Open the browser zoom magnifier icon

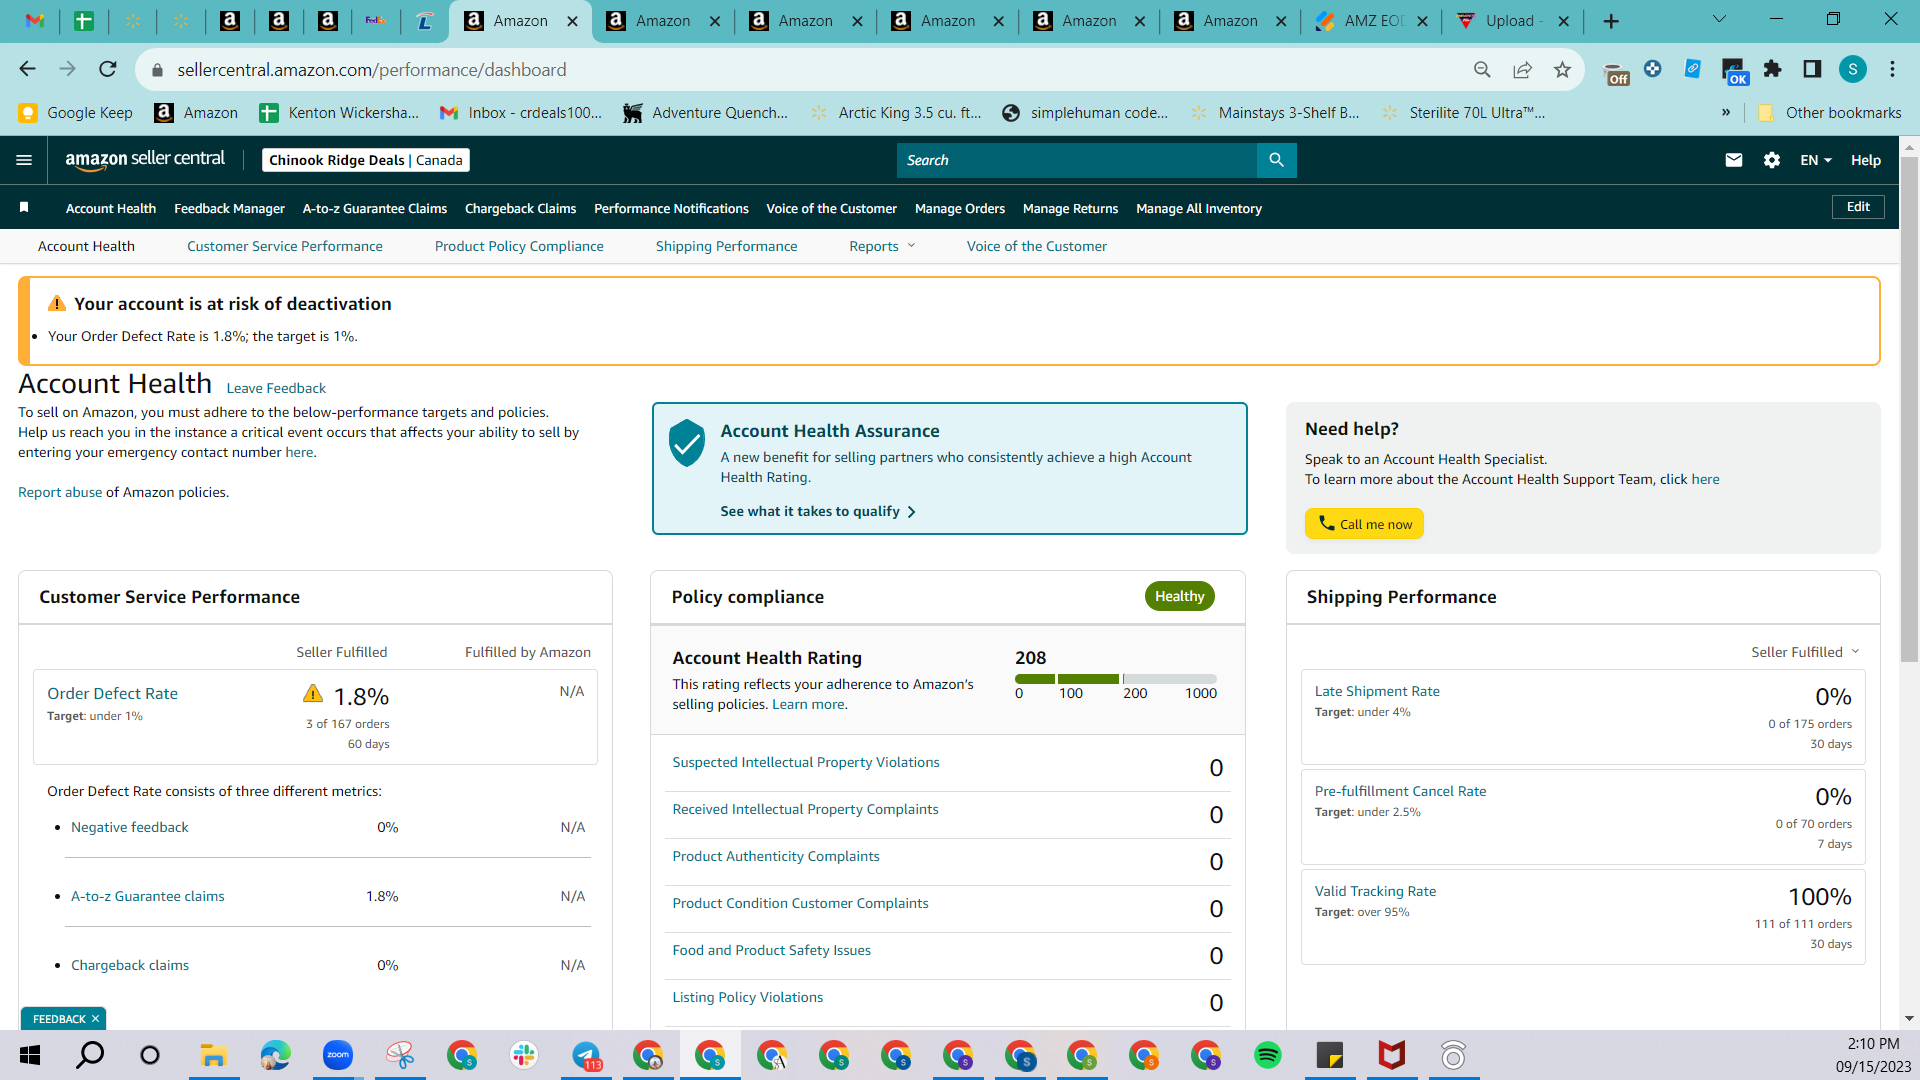(1482, 69)
